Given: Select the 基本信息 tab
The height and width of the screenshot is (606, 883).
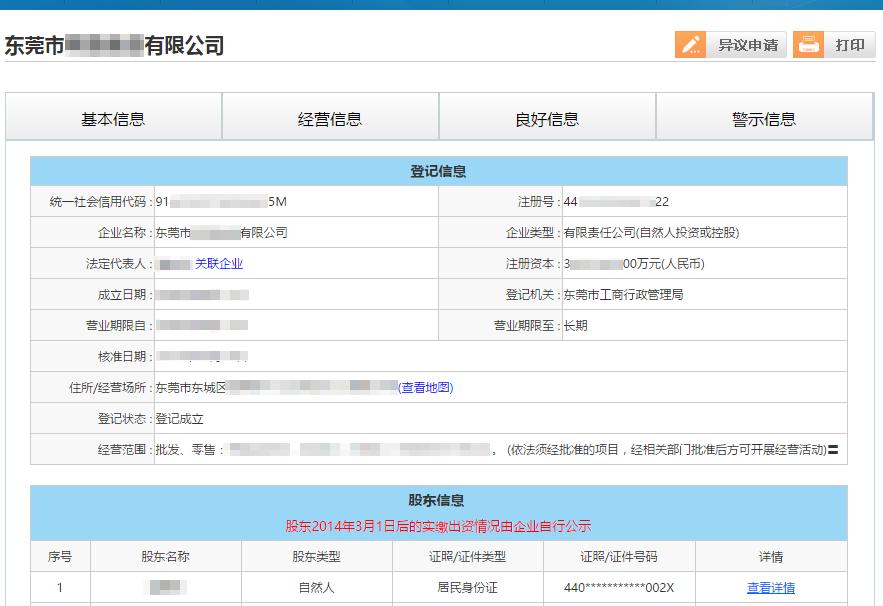Looking at the screenshot, I should tap(113, 117).
